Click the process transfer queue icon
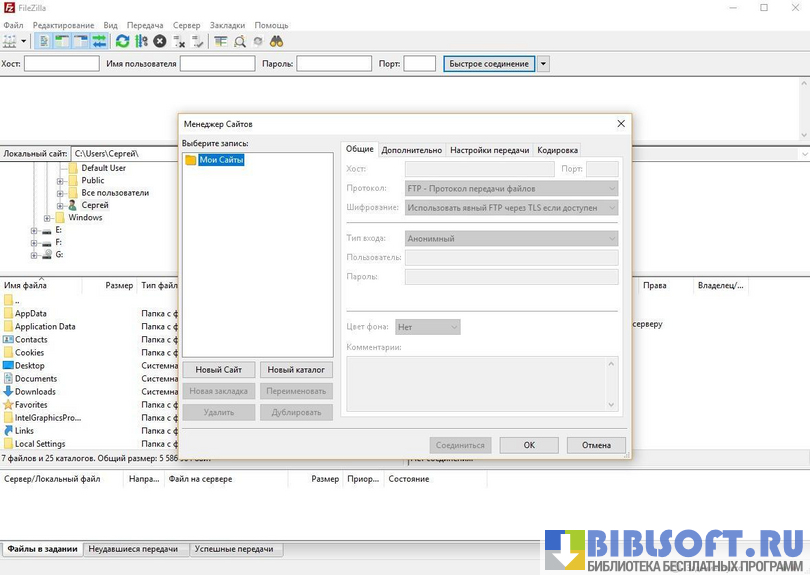This screenshot has height=575, width=810. coord(141,42)
